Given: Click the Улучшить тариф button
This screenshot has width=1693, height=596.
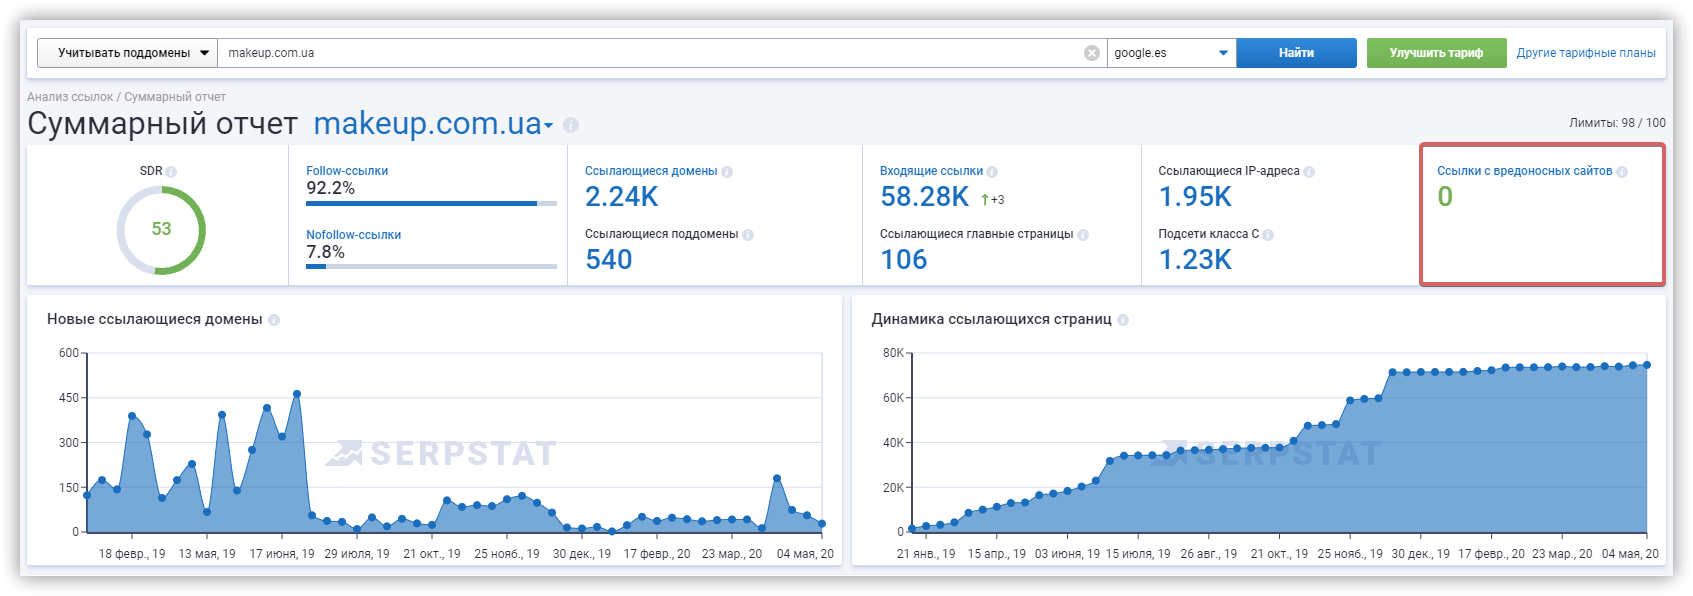Looking at the screenshot, I should click(1436, 53).
